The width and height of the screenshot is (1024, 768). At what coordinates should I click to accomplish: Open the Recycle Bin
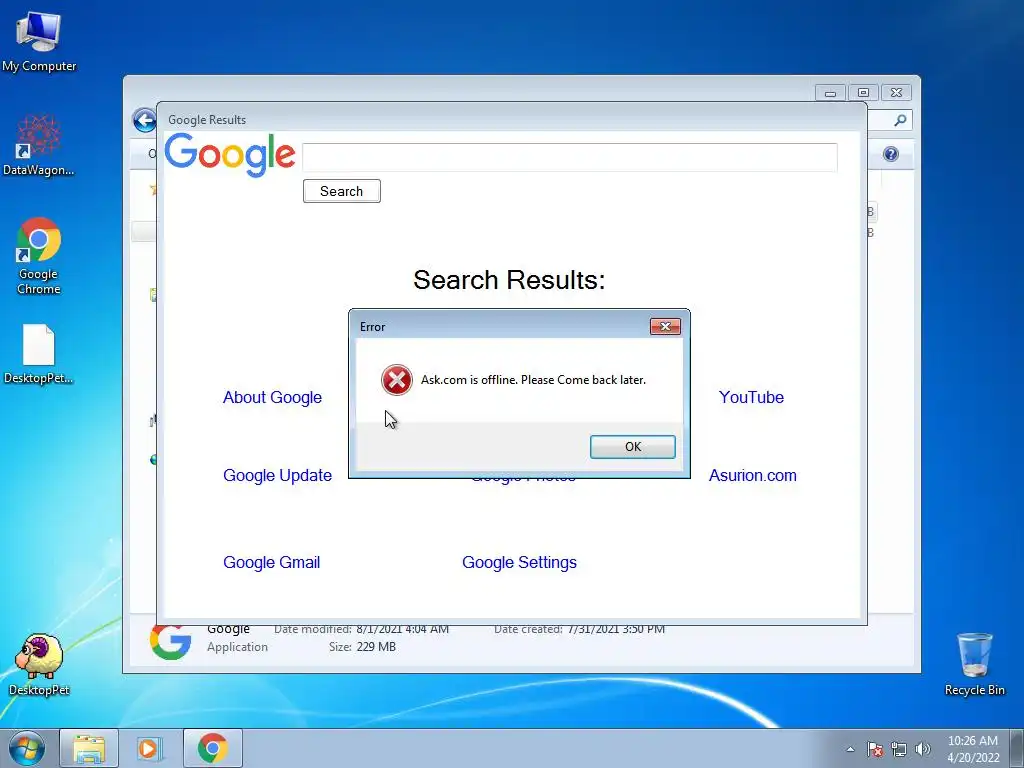pos(974,664)
